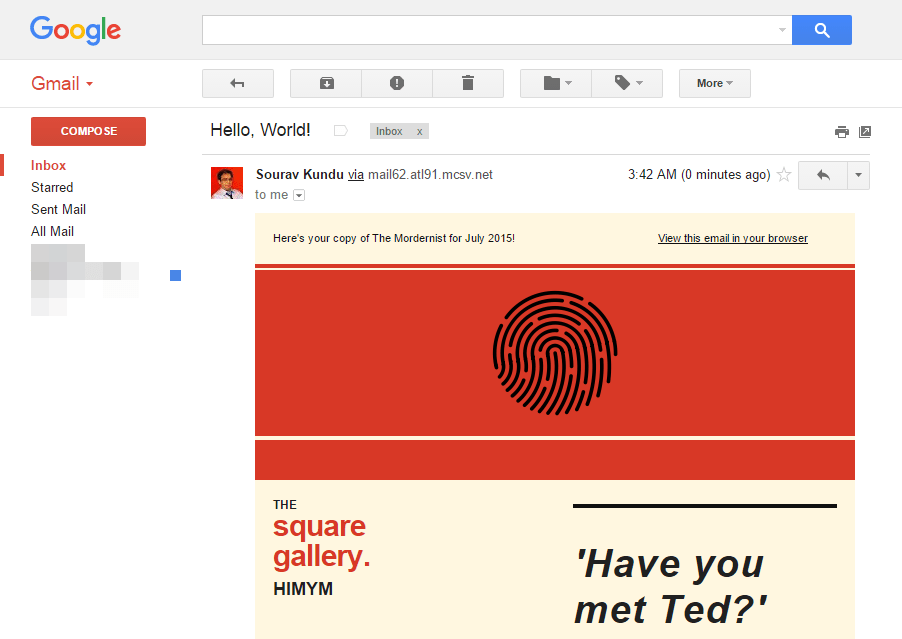The height and width of the screenshot is (639, 902).
Task: Click 'Here's your copy of The Mordernist' text
Action: click(394, 238)
